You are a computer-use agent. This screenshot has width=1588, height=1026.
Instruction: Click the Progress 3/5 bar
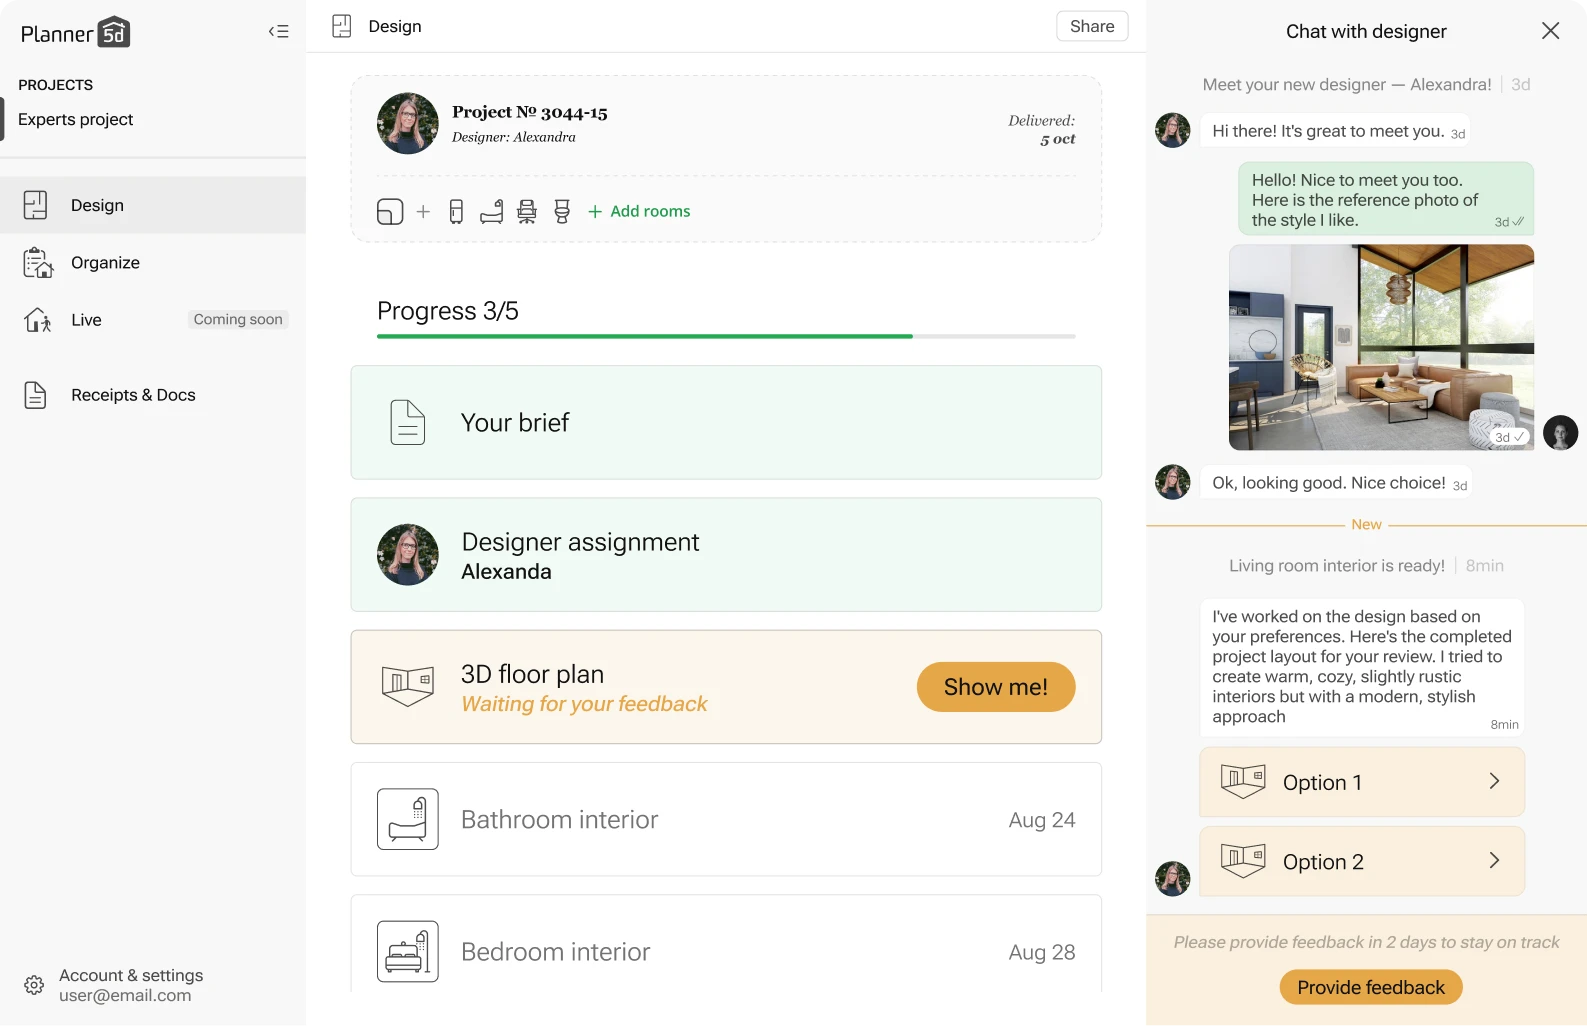click(x=726, y=336)
